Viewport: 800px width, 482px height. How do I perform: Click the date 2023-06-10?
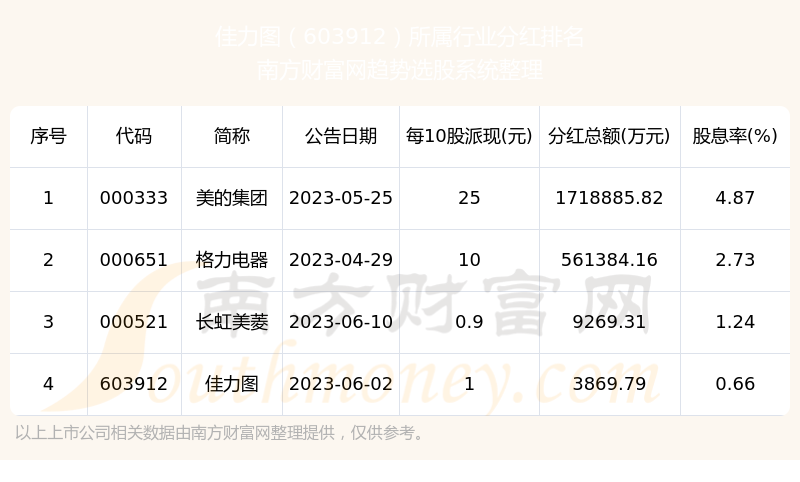click(x=341, y=322)
